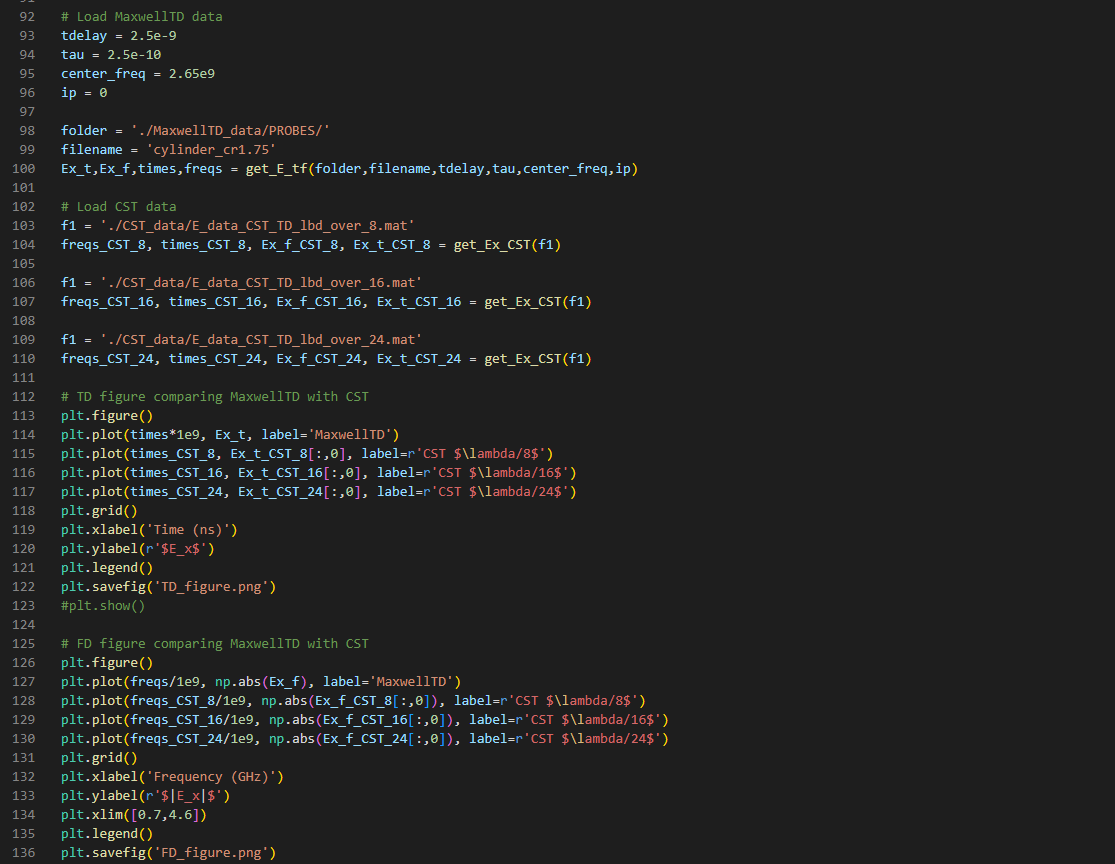Place cursor on 'tdelay = 2.5e-9' line
This screenshot has height=864, width=1115.
pyautogui.click(x=119, y=36)
